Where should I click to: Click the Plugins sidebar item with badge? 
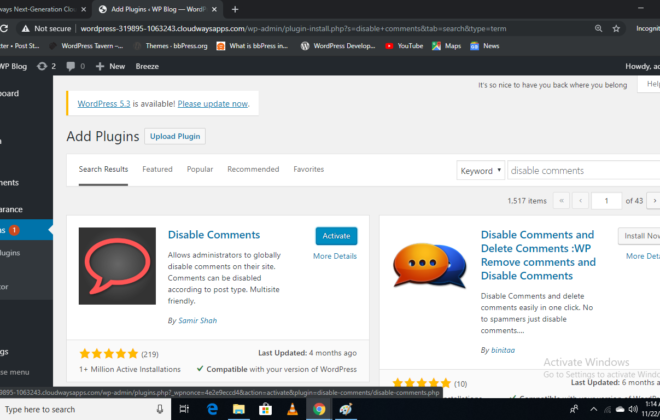point(26,230)
